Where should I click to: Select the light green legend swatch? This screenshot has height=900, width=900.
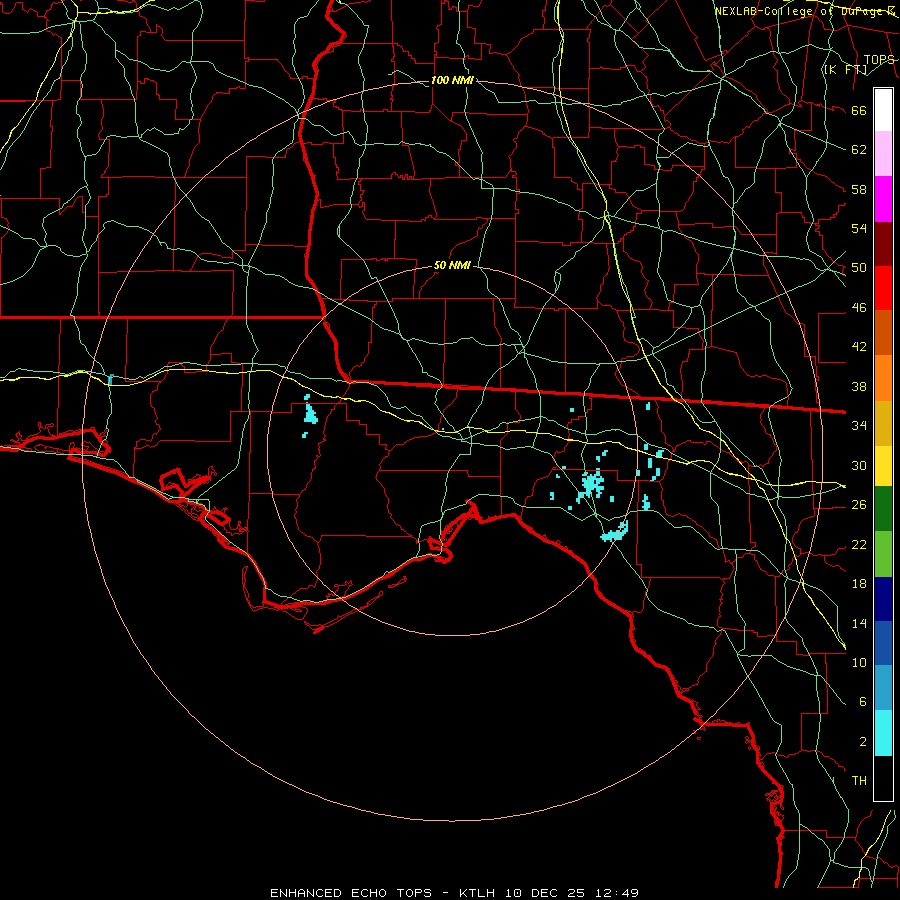click(883, 554)
